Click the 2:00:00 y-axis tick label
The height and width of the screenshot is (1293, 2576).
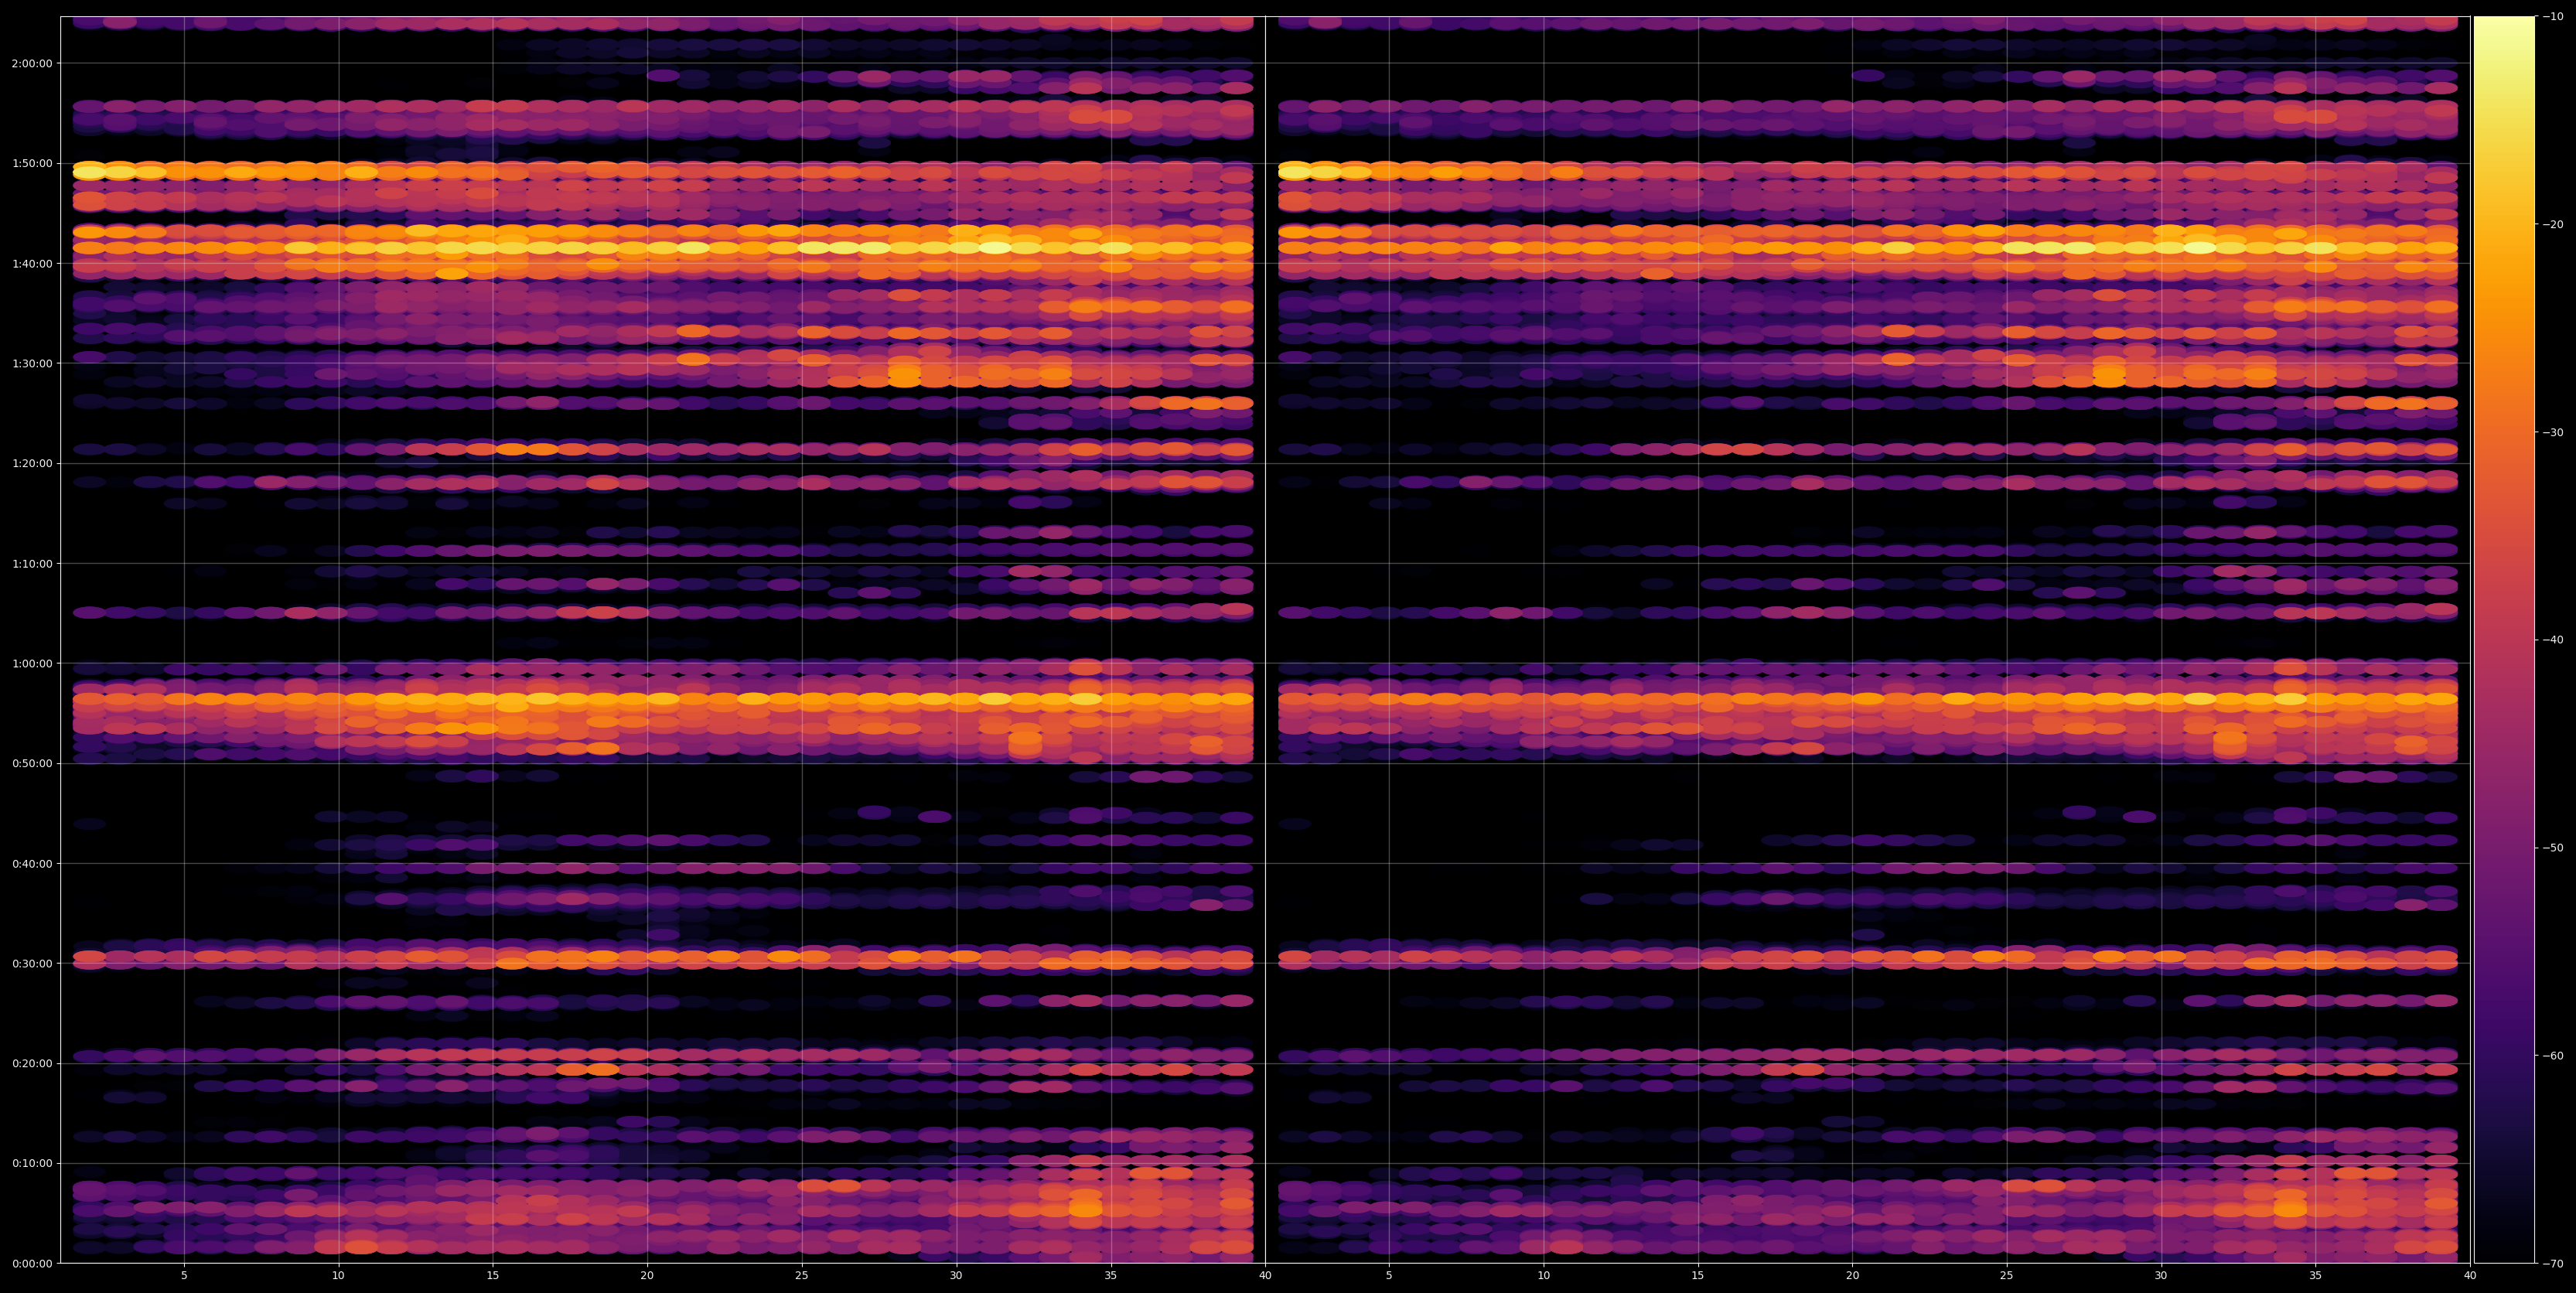33,63
